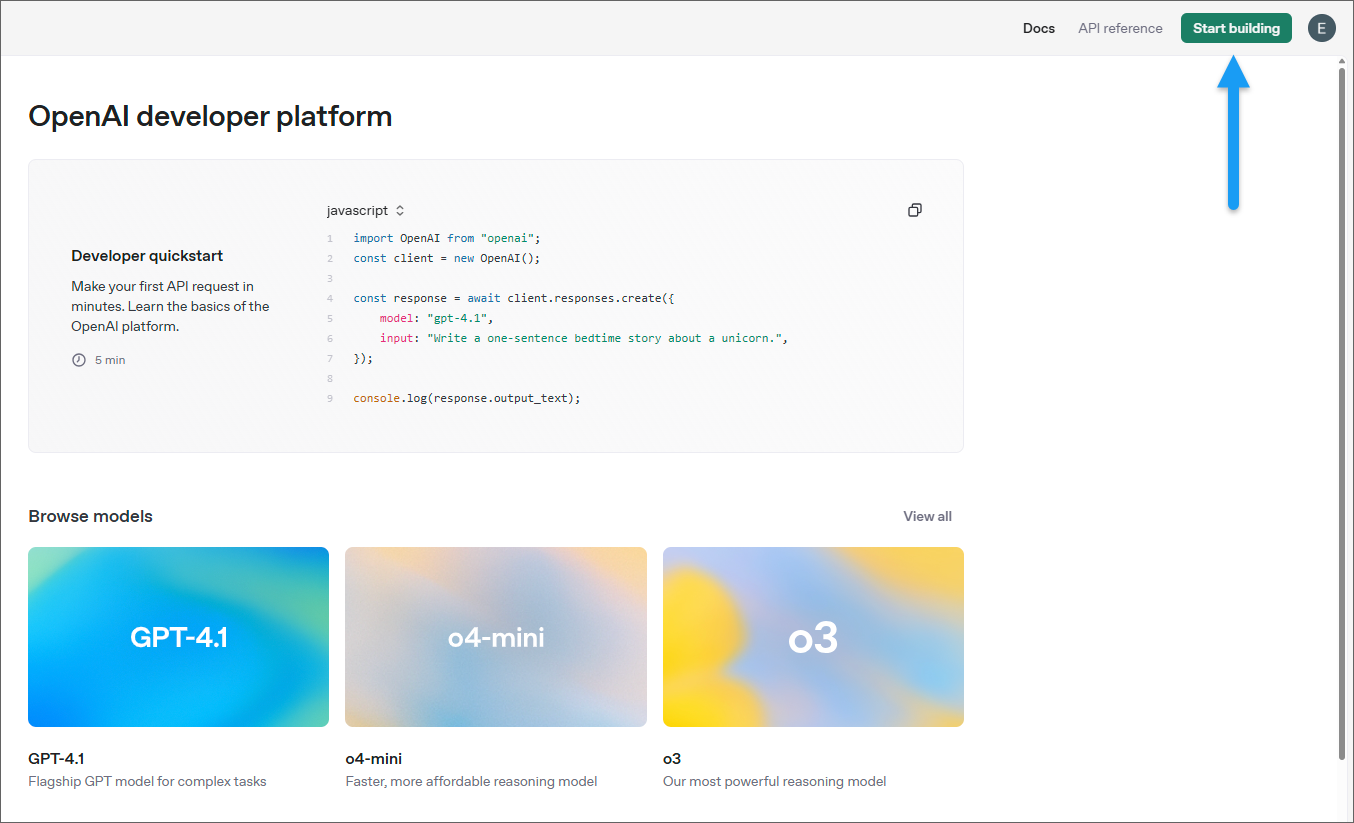The width and height of the screenshot is (1354, 823).
Task: Click the clock icon beside 5 min
Action: [79, 360]
